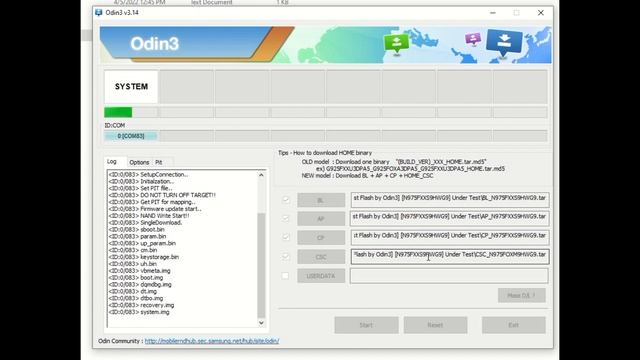
Task: Toggle the BL checkbox
Action: pyautogui.click(x=286, y=200)
